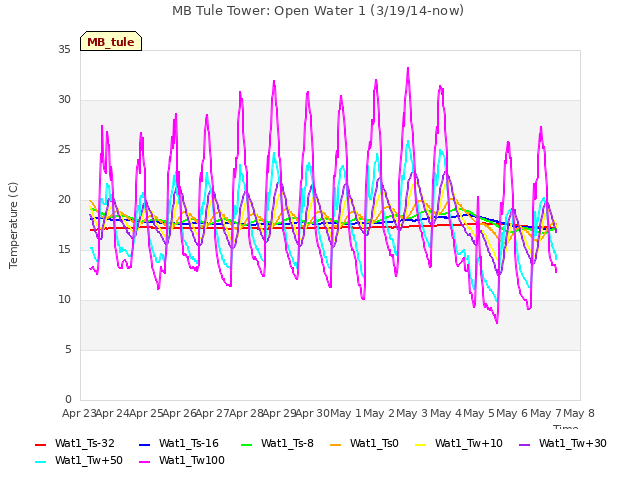Viewport: 640px width, 480px height.
Task: Click the 5 y-axis tick label
Action: click(x=68, y=350)
